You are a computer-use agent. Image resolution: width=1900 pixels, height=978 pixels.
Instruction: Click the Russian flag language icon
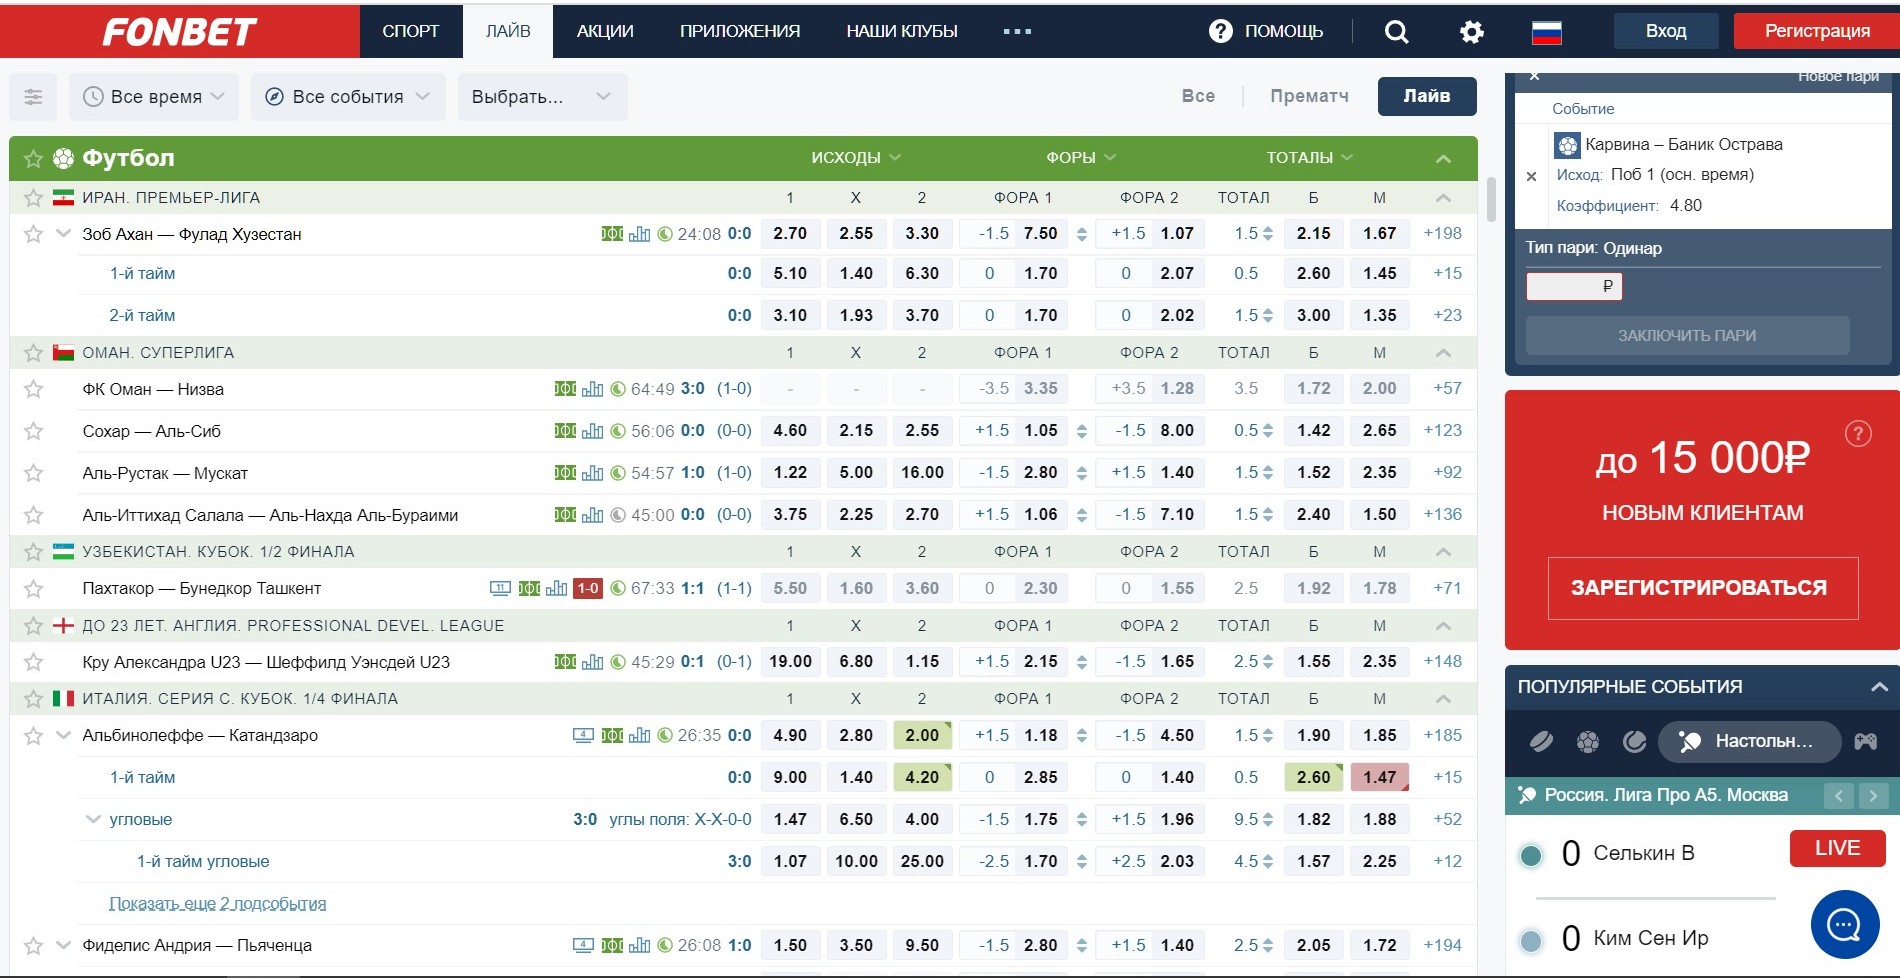[1546, 32]
